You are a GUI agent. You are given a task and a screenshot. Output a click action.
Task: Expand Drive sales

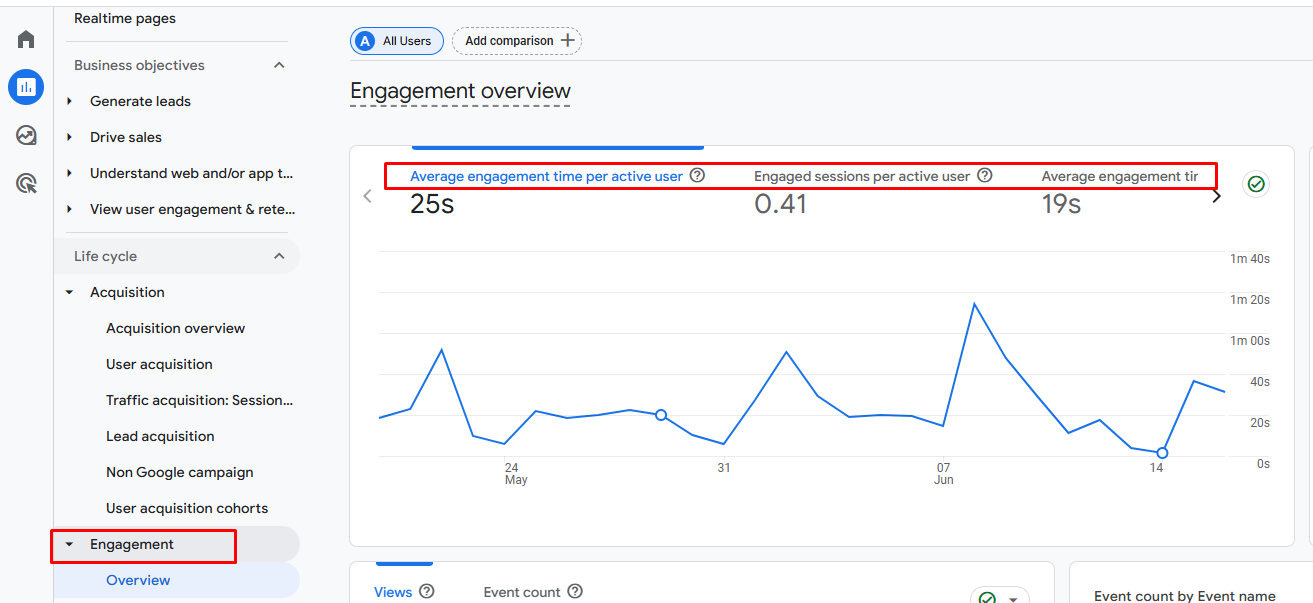point(69,137)
